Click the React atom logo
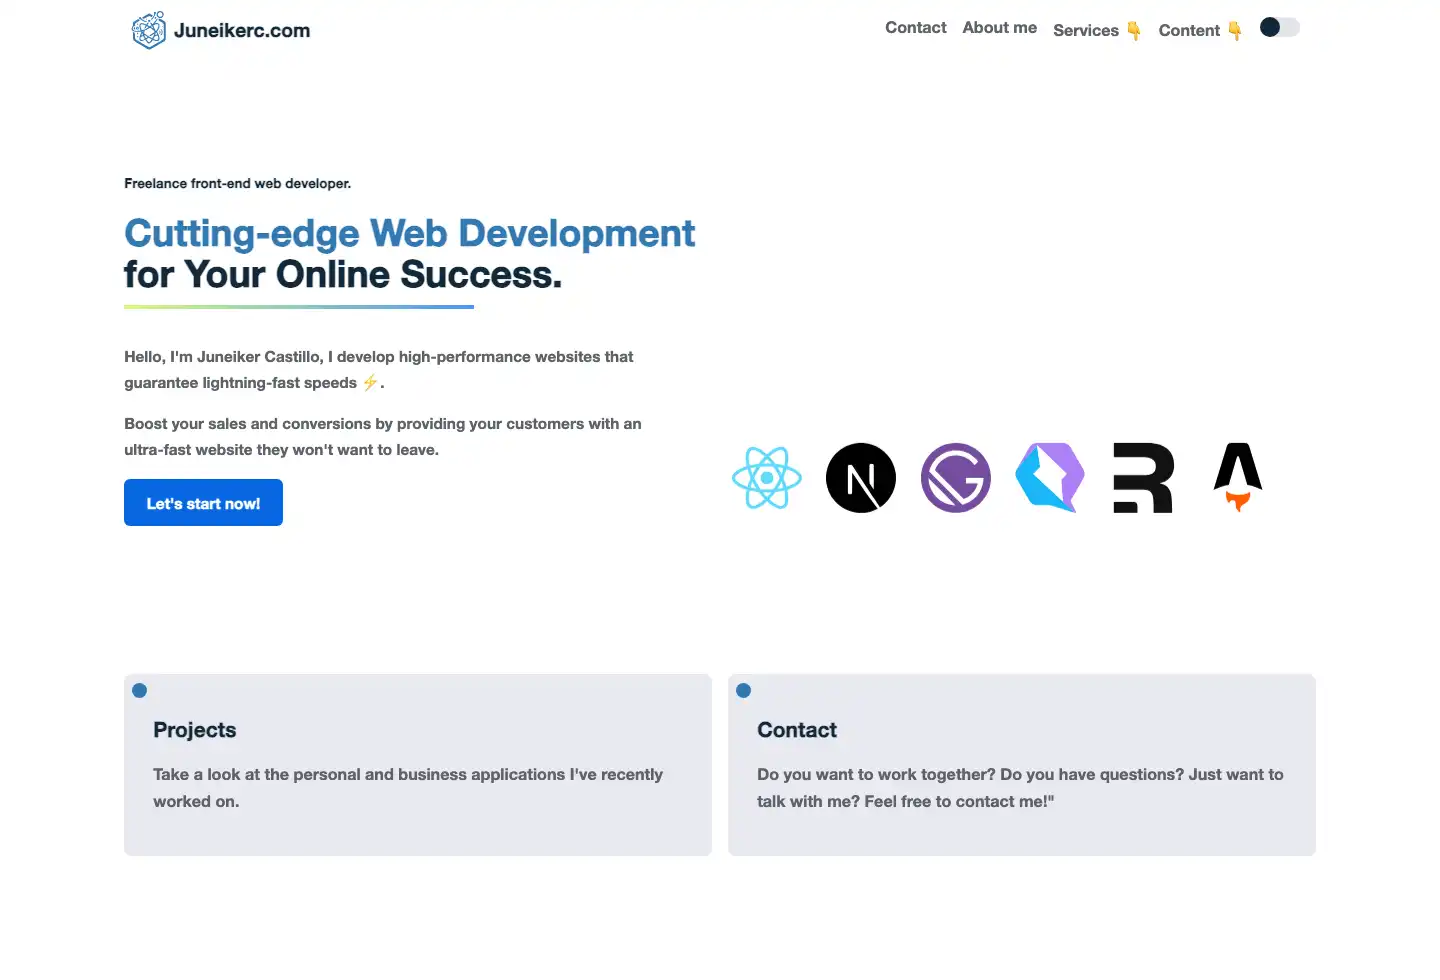The width and height of the screenshot is (1440, 980). (x=767, y=478)
